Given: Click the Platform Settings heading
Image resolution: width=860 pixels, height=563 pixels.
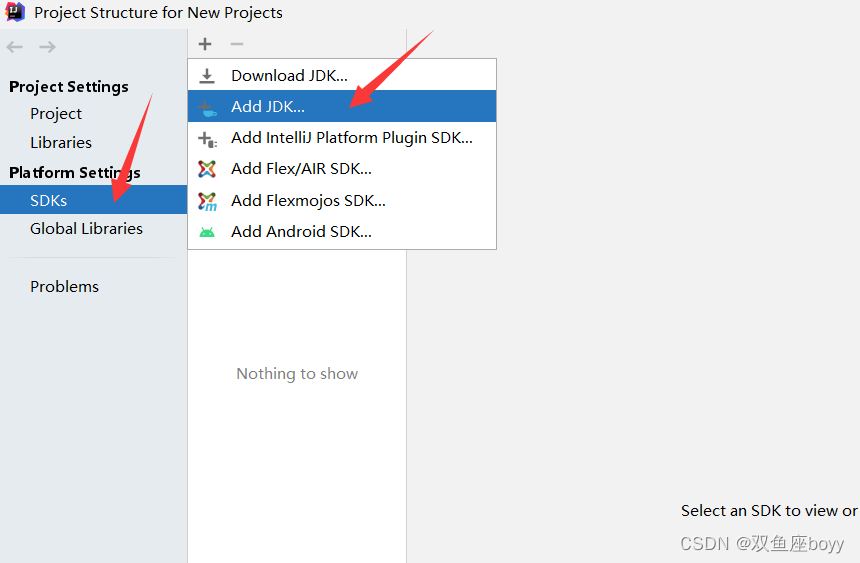Looking at the screenshot, I should (75, 172).
